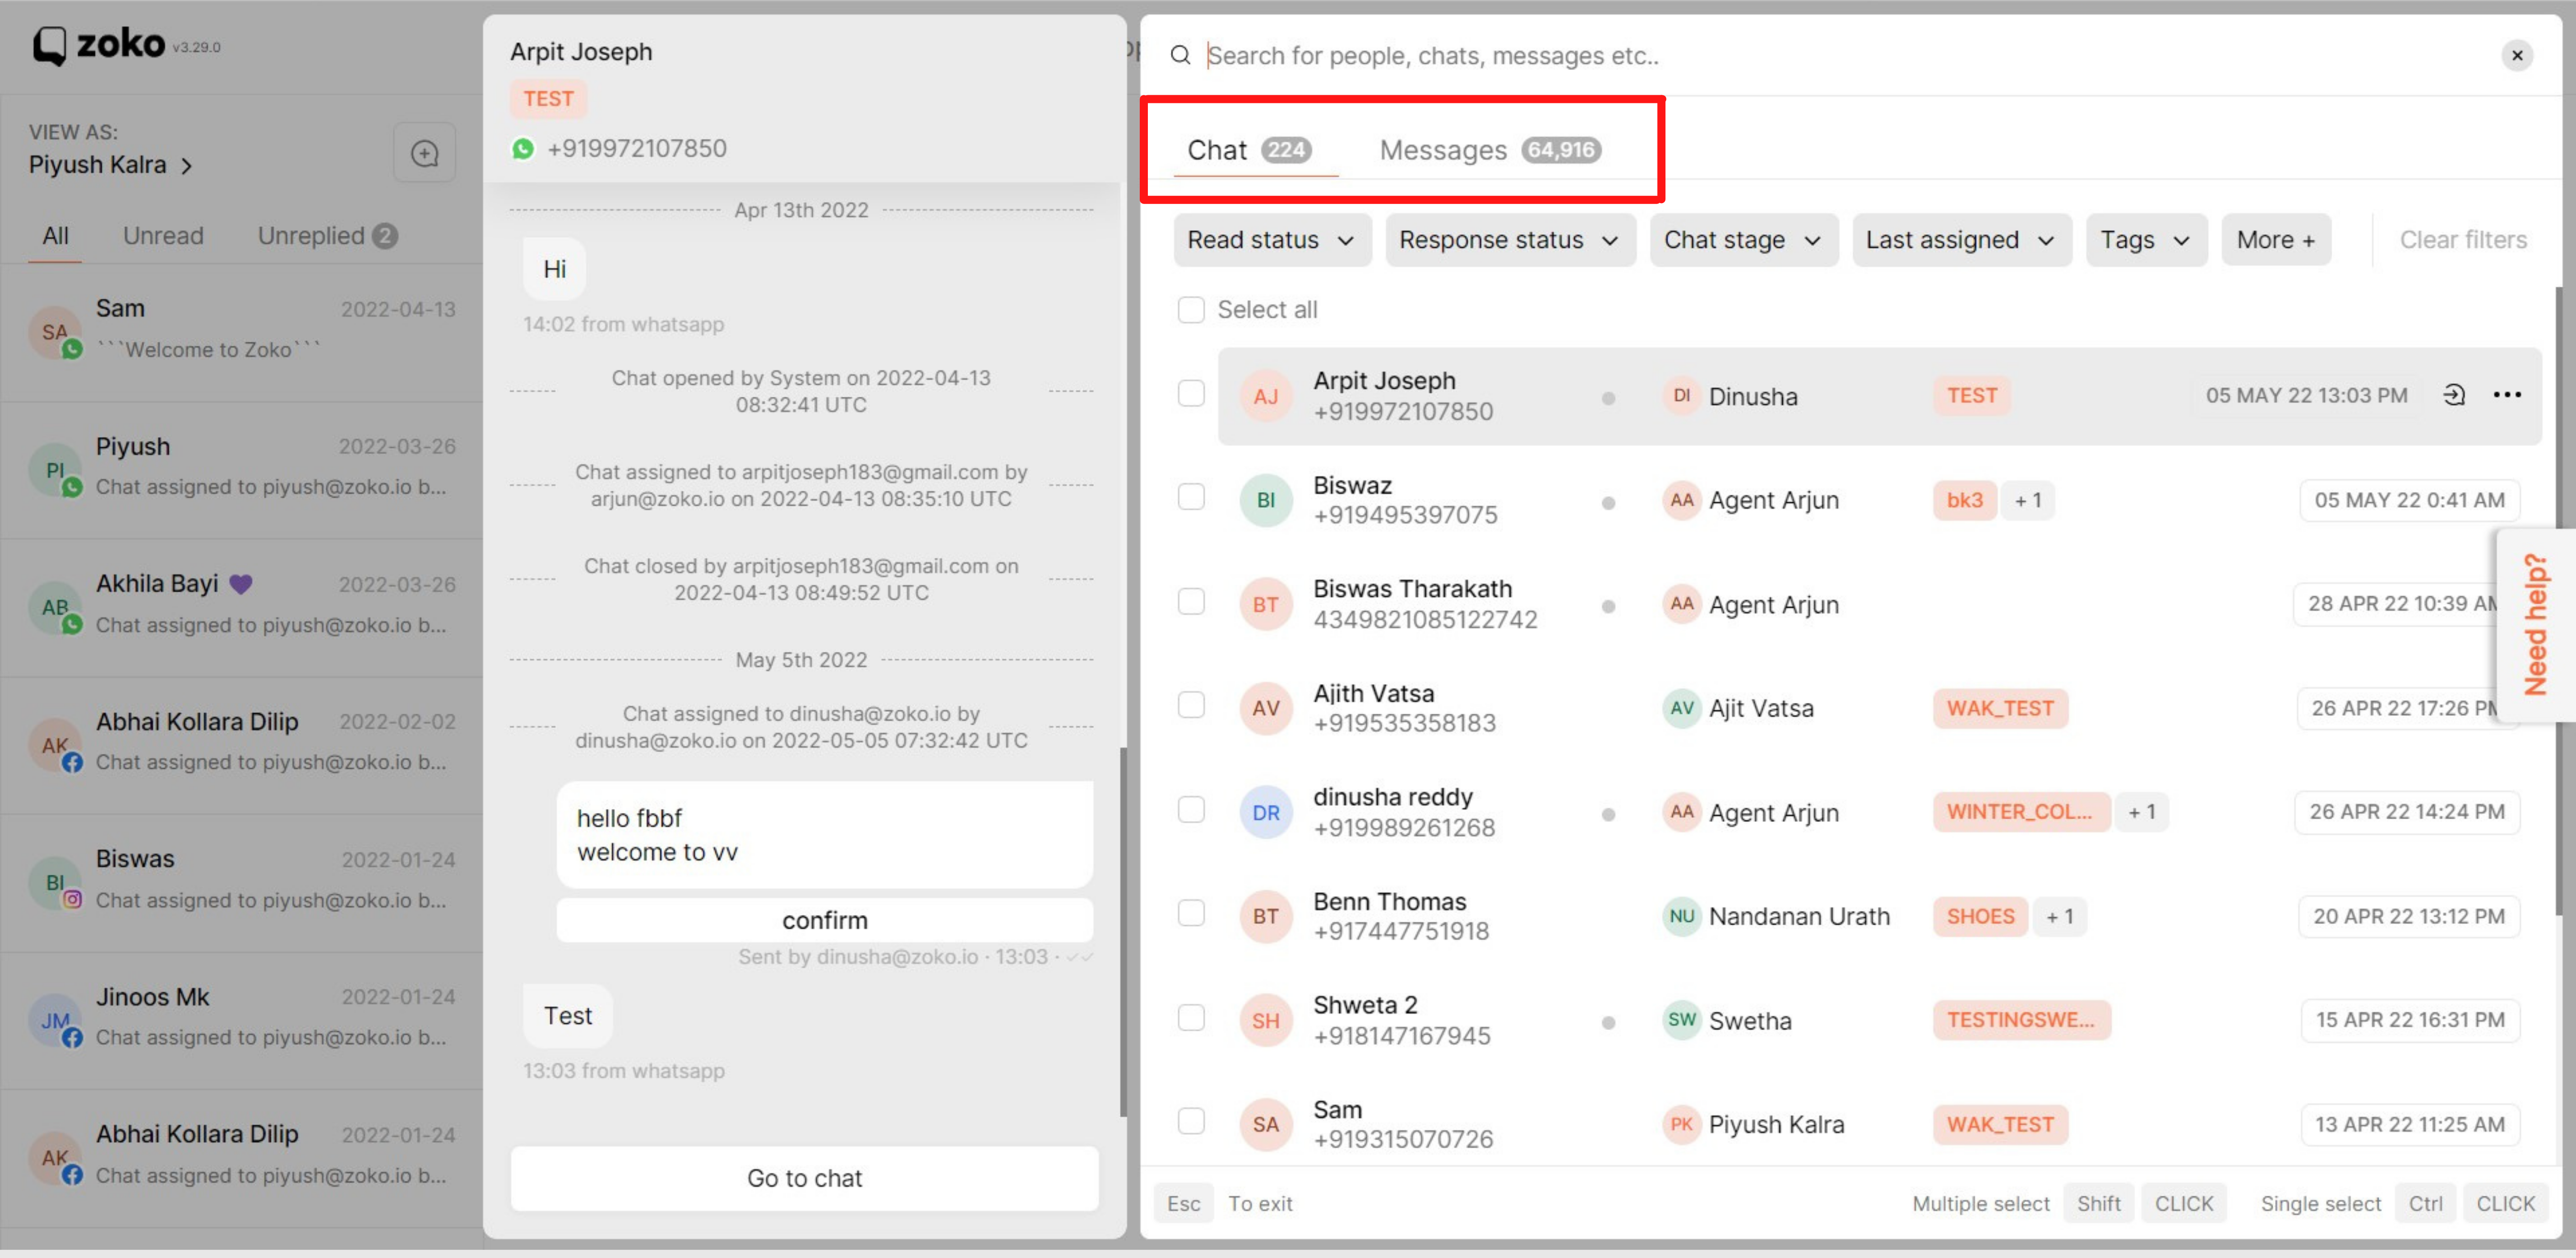2576x1258 pixels.
Task: Click WhatsApp icon beside +919972107850
Action: click(523, 149)
